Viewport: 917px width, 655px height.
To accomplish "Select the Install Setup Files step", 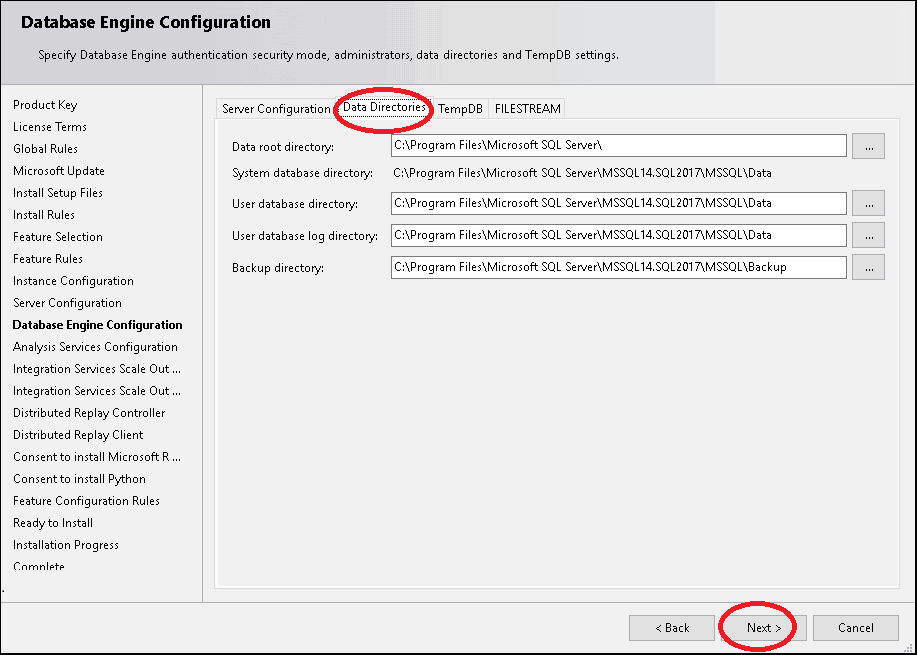I will (x=57, y=193).
